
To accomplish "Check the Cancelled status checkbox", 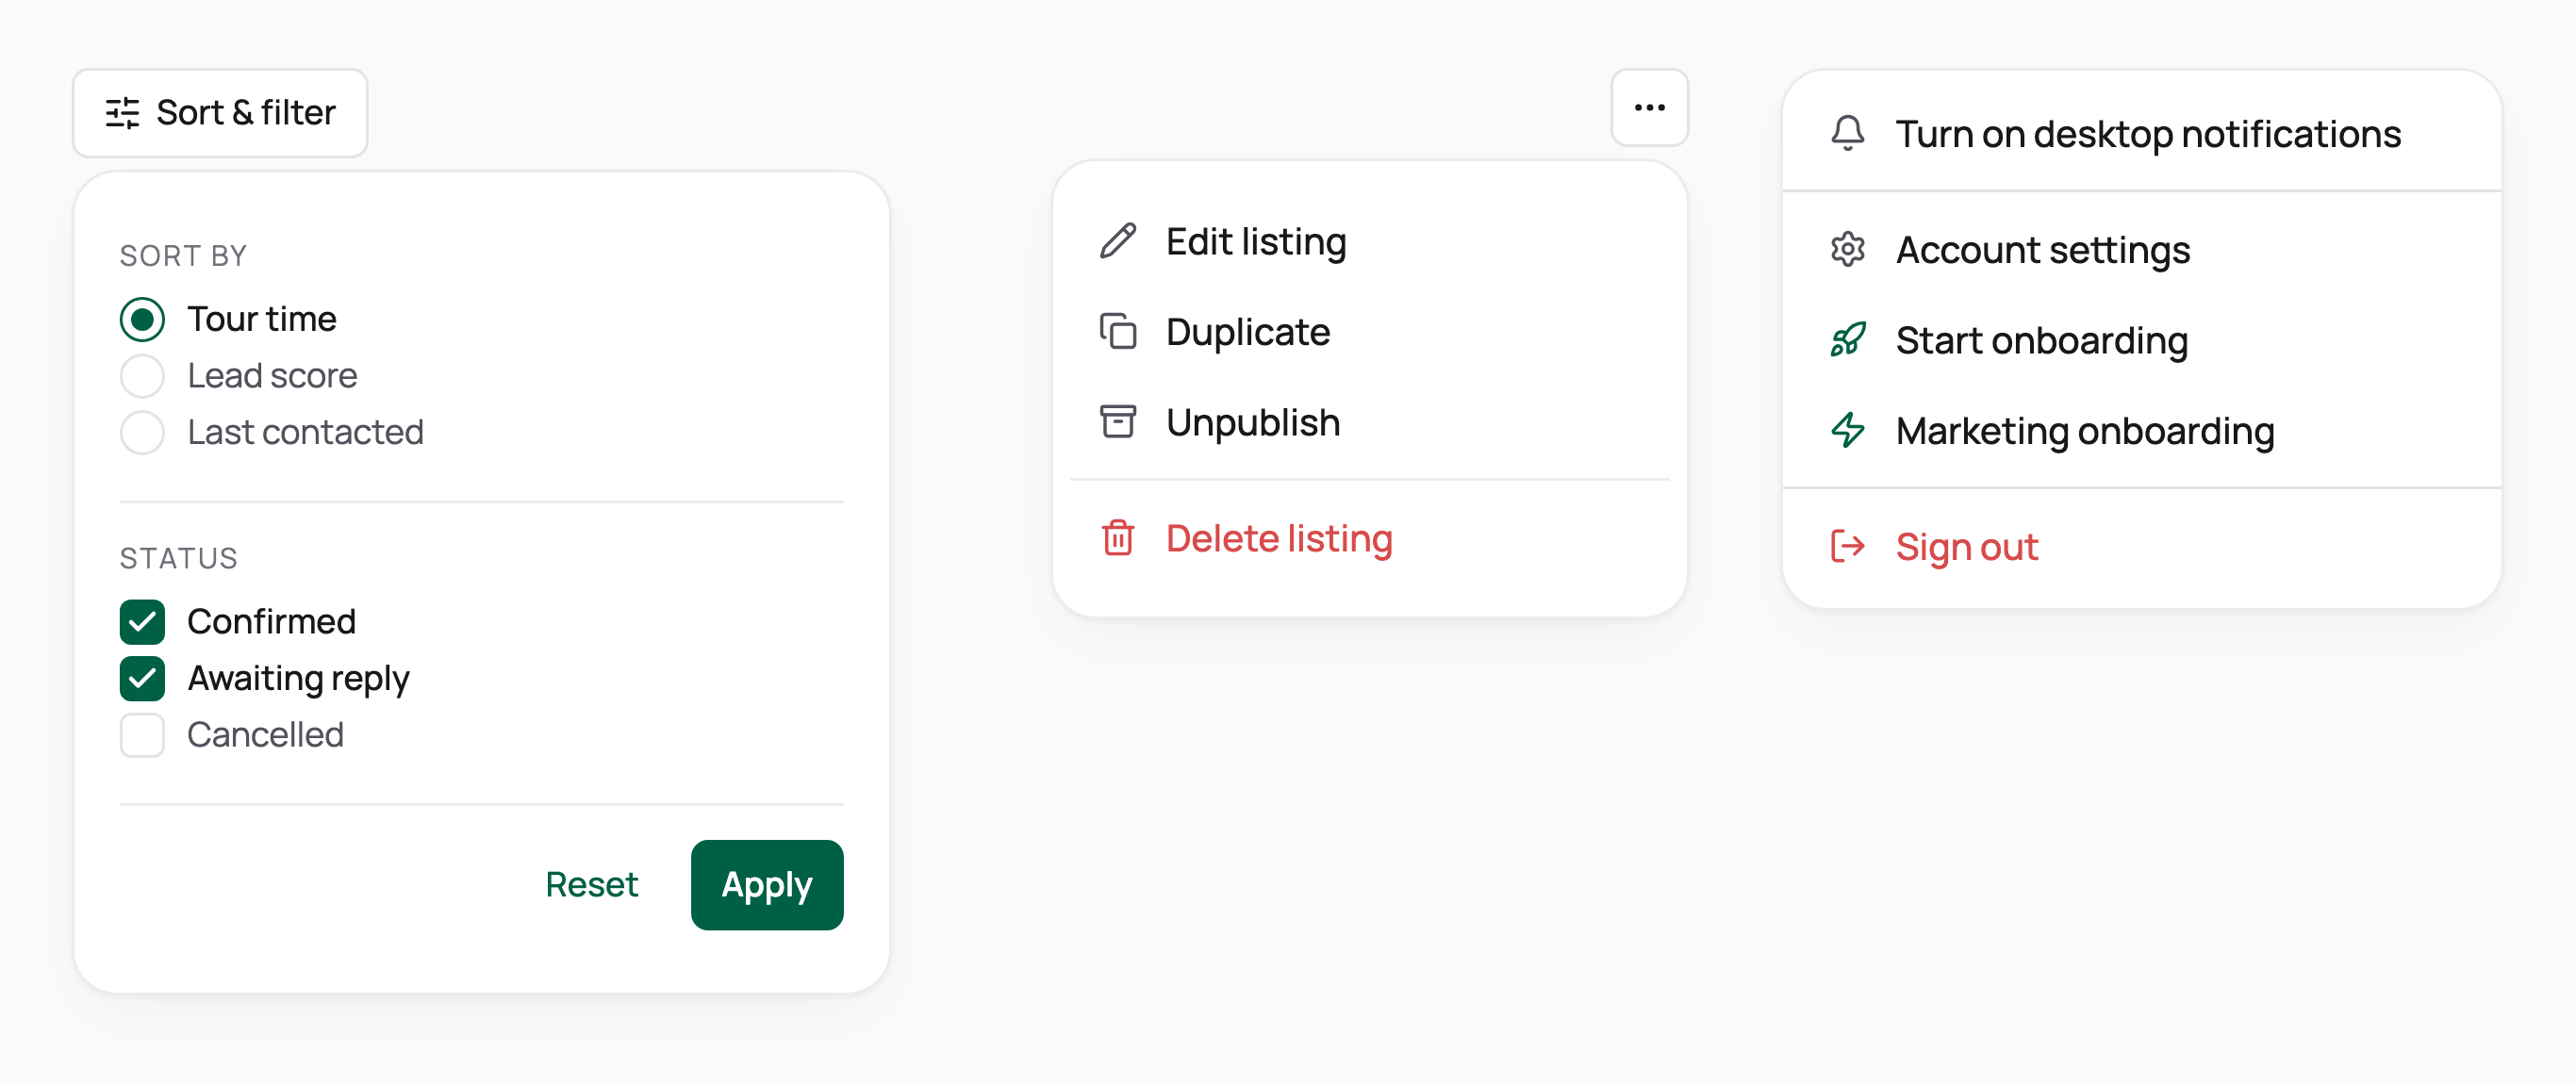I will [142, 735].
